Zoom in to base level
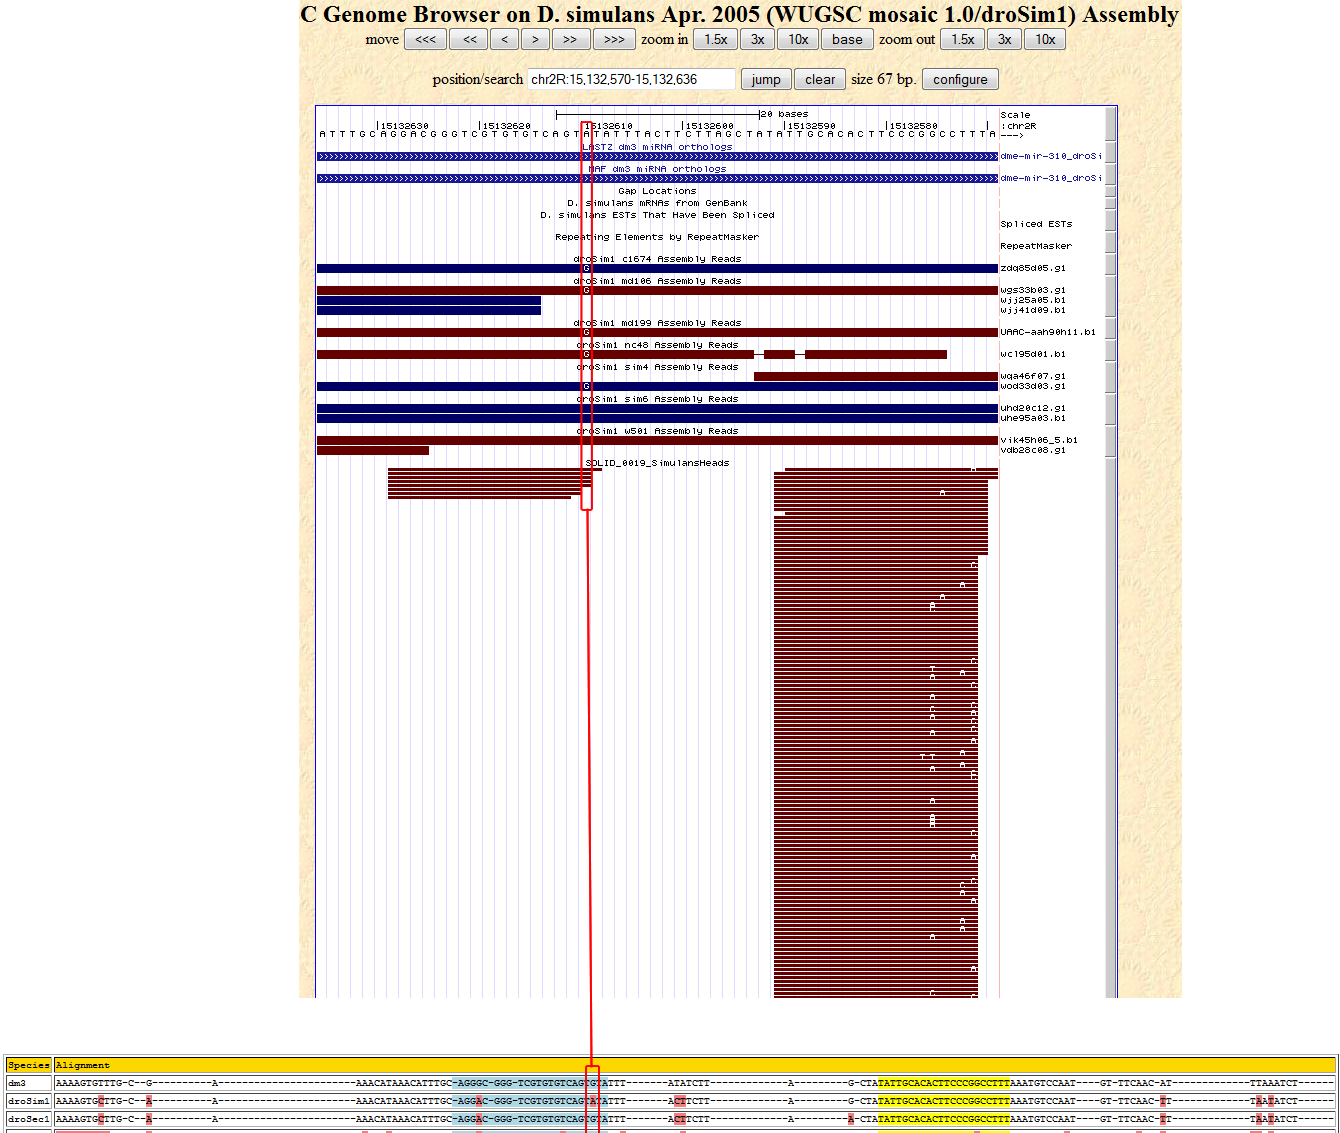Viewport: 1340px width, 1133px height. 846,40
